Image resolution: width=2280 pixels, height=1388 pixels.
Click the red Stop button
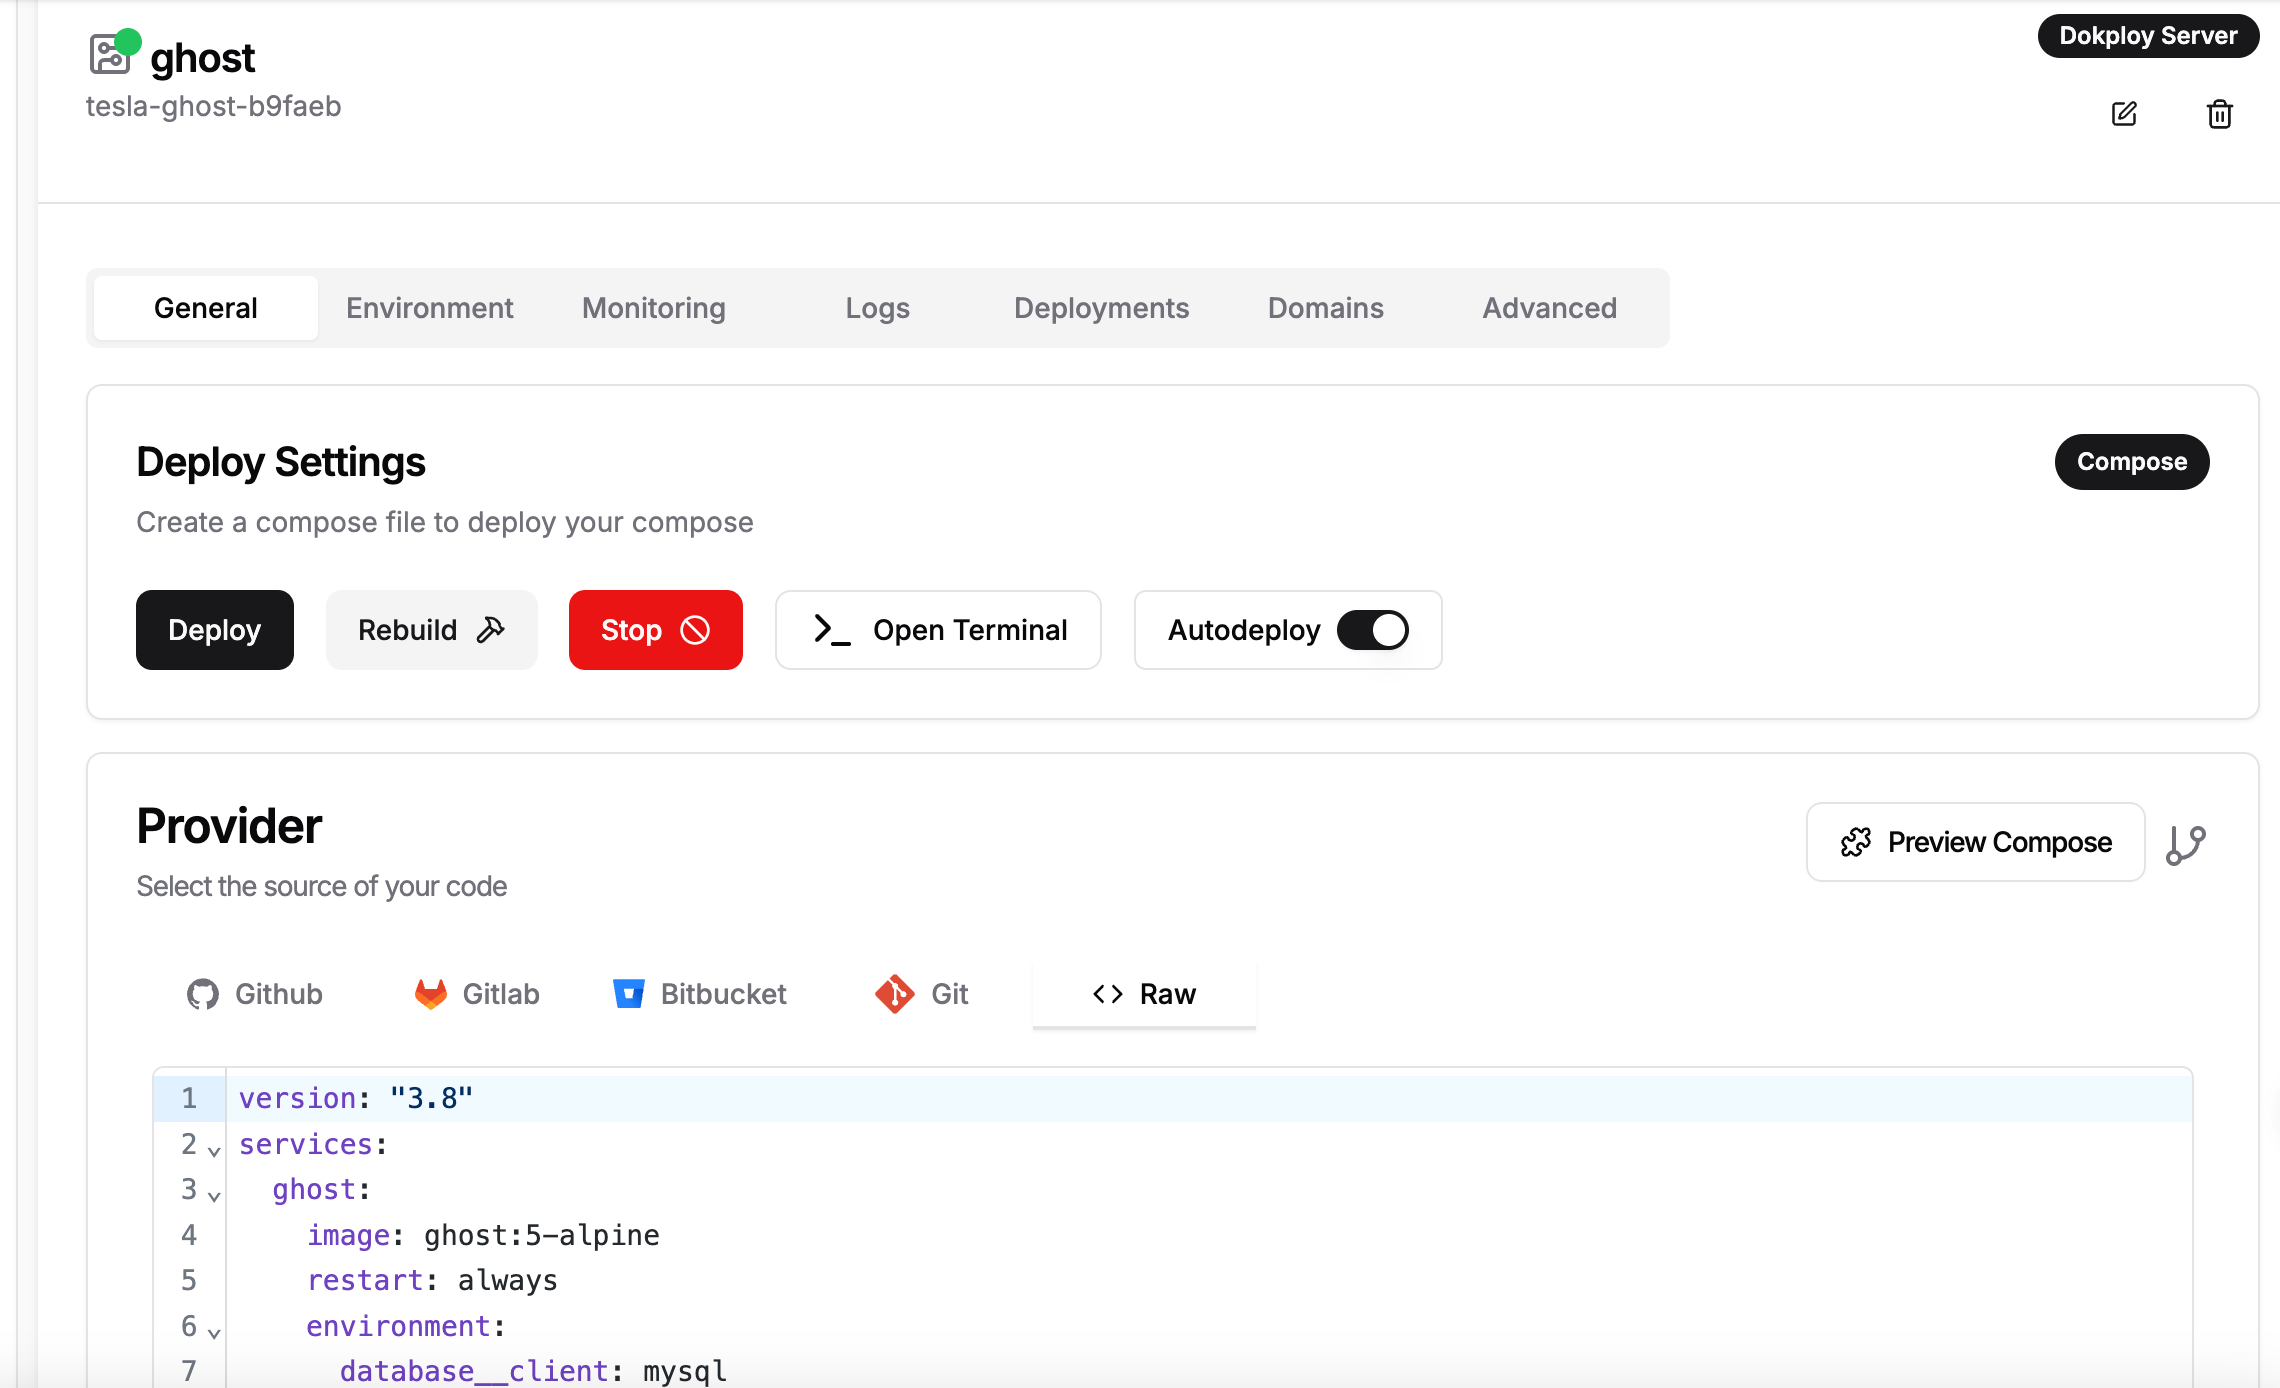coord(656,630)
